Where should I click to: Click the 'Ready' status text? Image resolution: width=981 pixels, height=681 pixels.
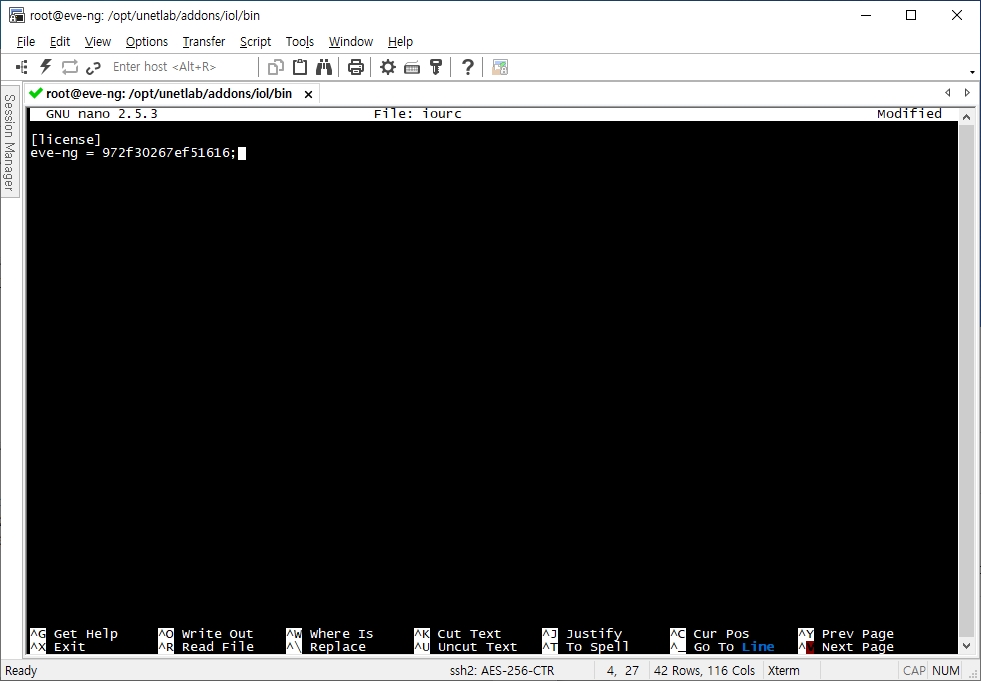(21, 671)
